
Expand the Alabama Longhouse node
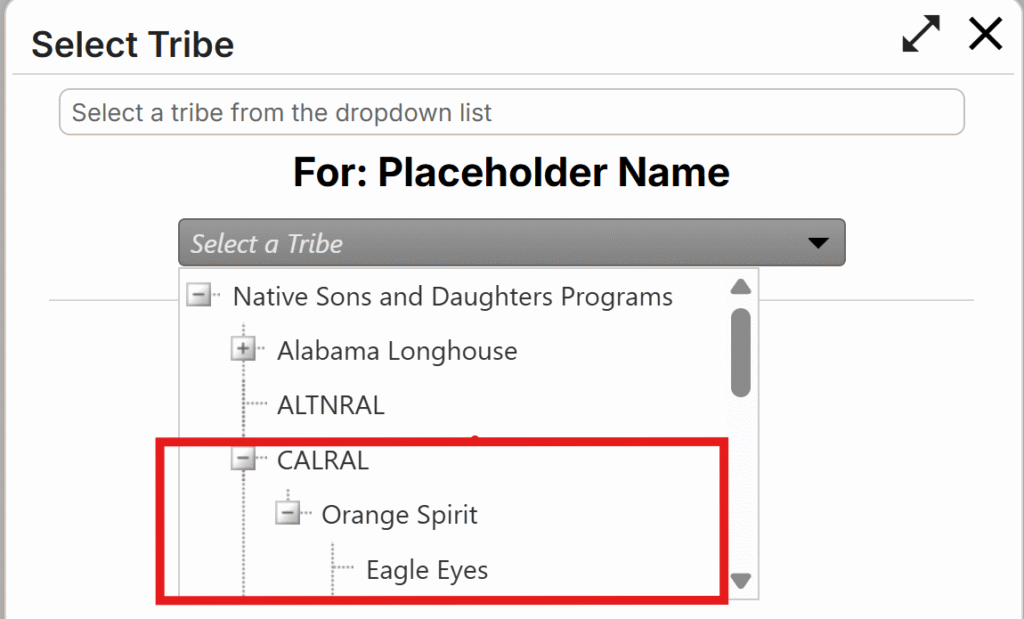243,350
